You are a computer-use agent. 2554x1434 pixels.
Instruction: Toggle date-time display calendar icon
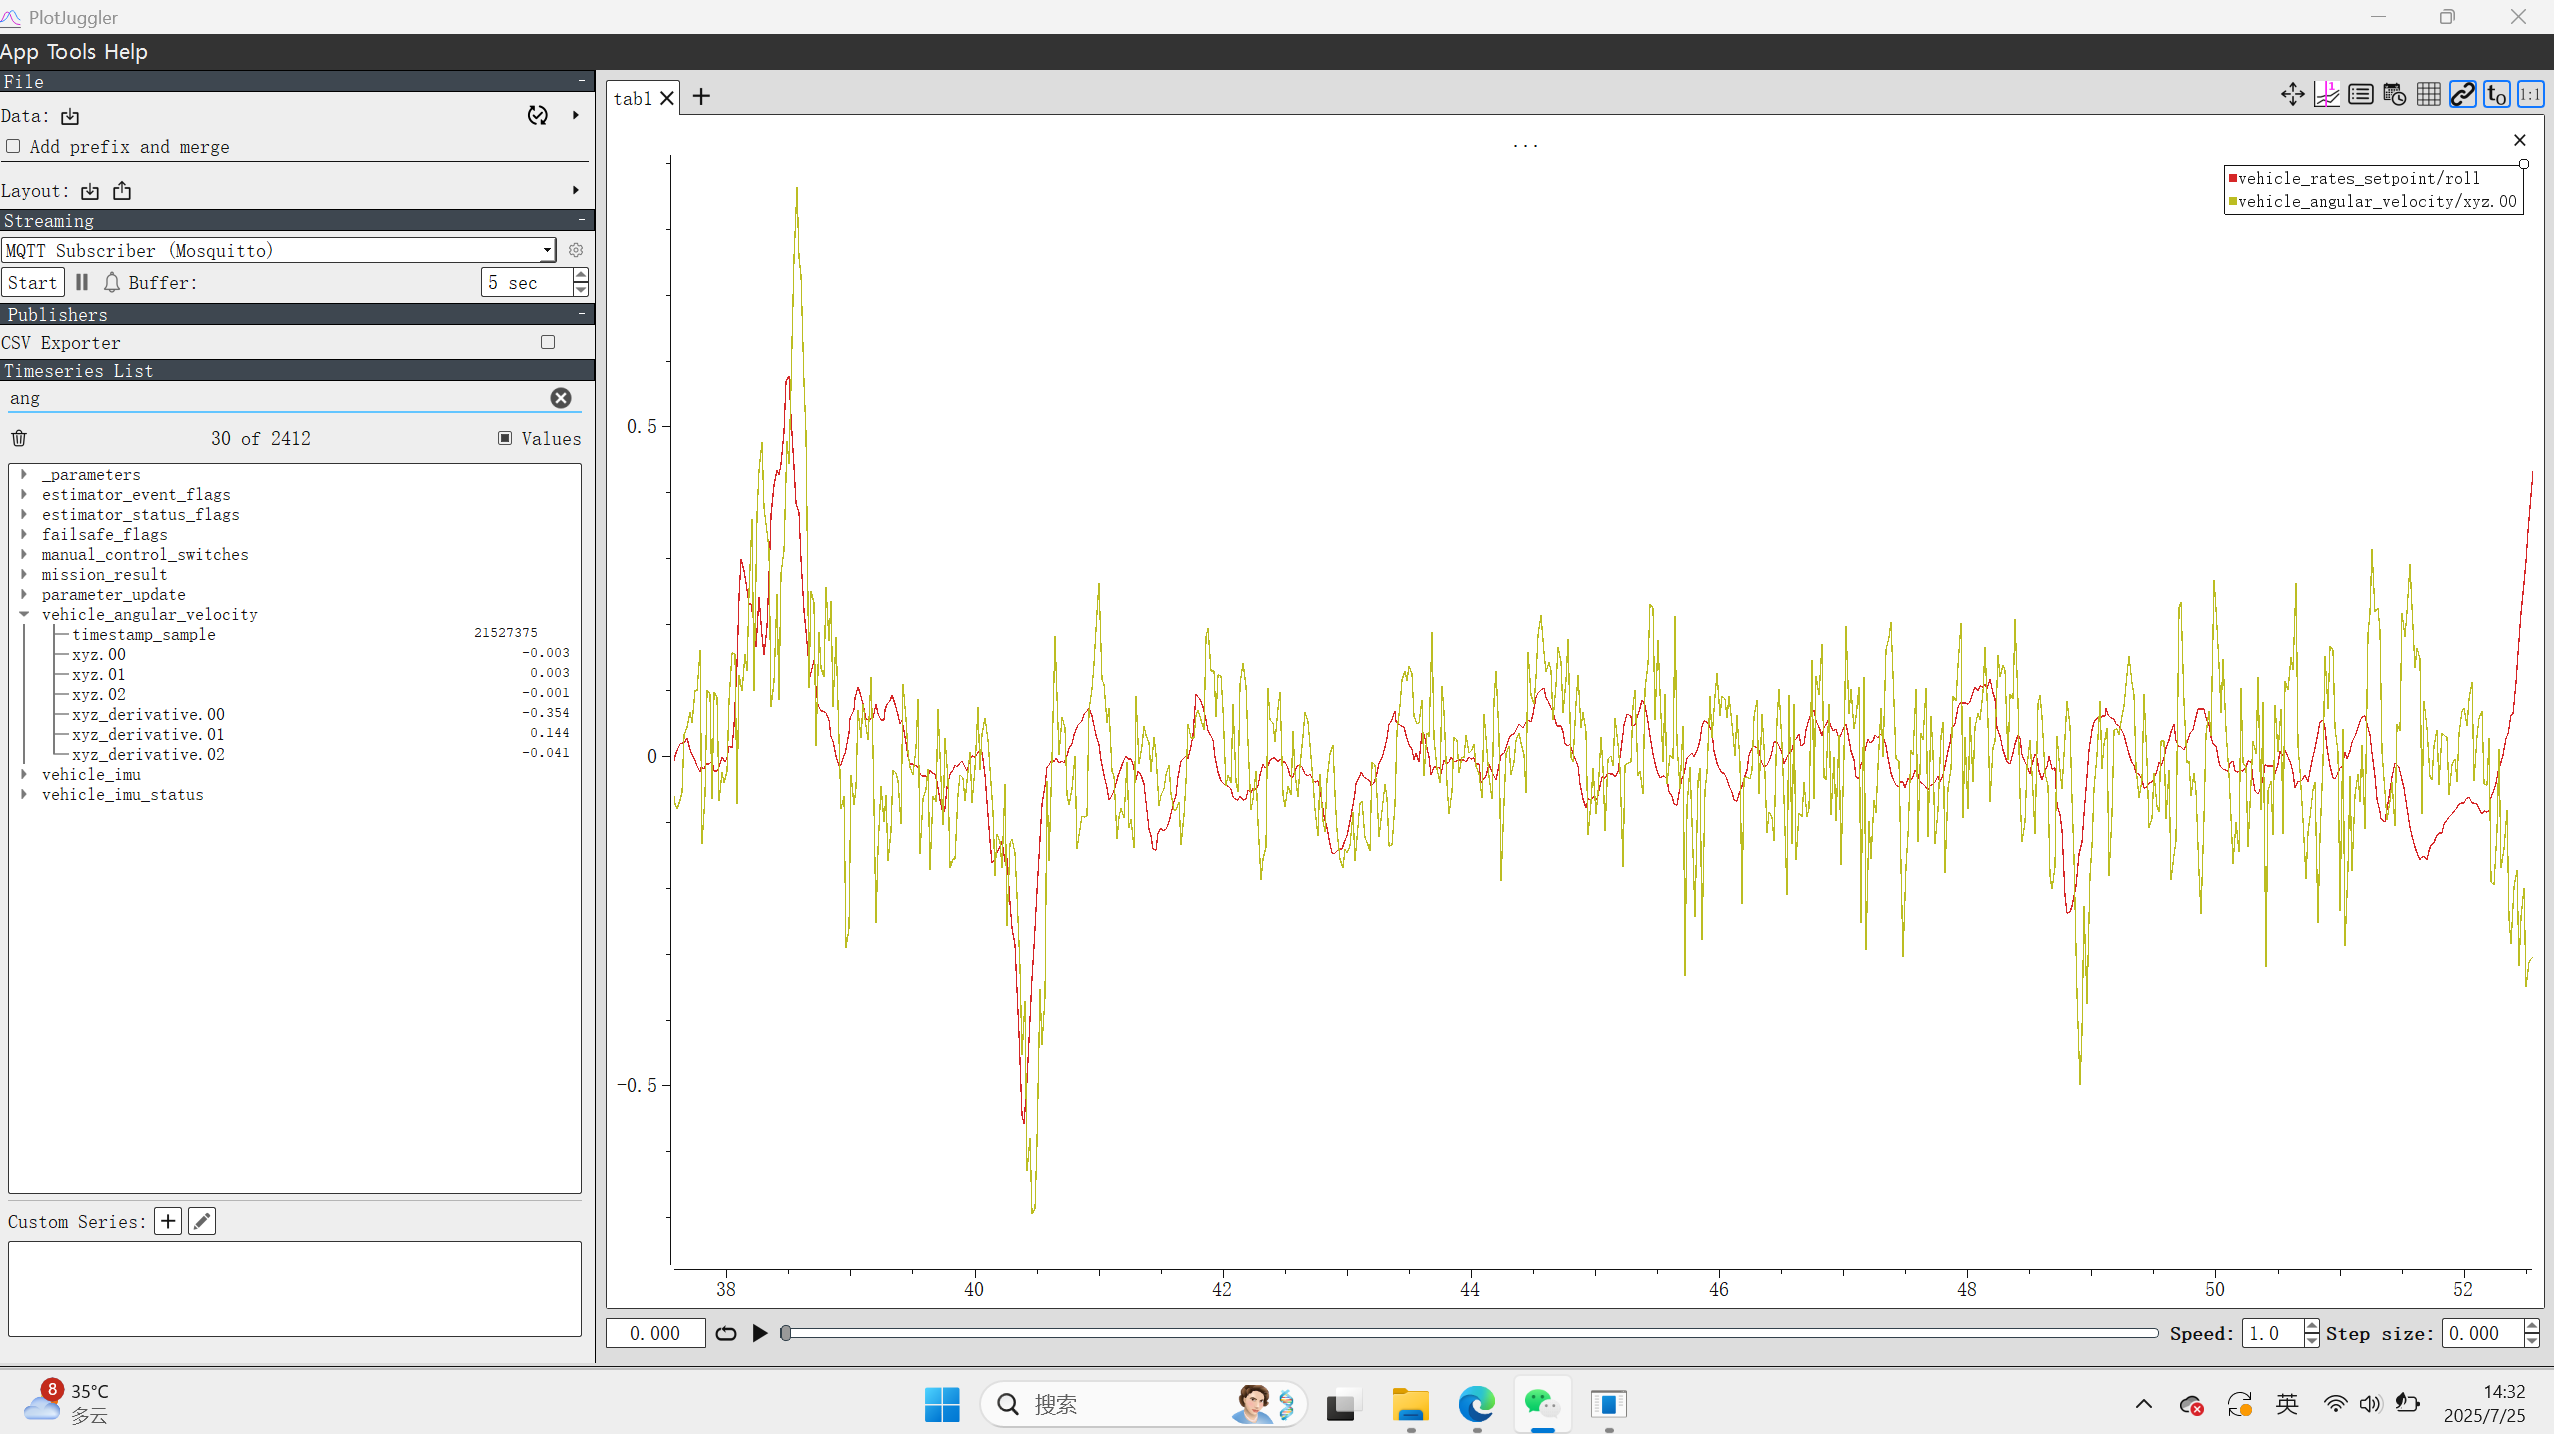2394,95
